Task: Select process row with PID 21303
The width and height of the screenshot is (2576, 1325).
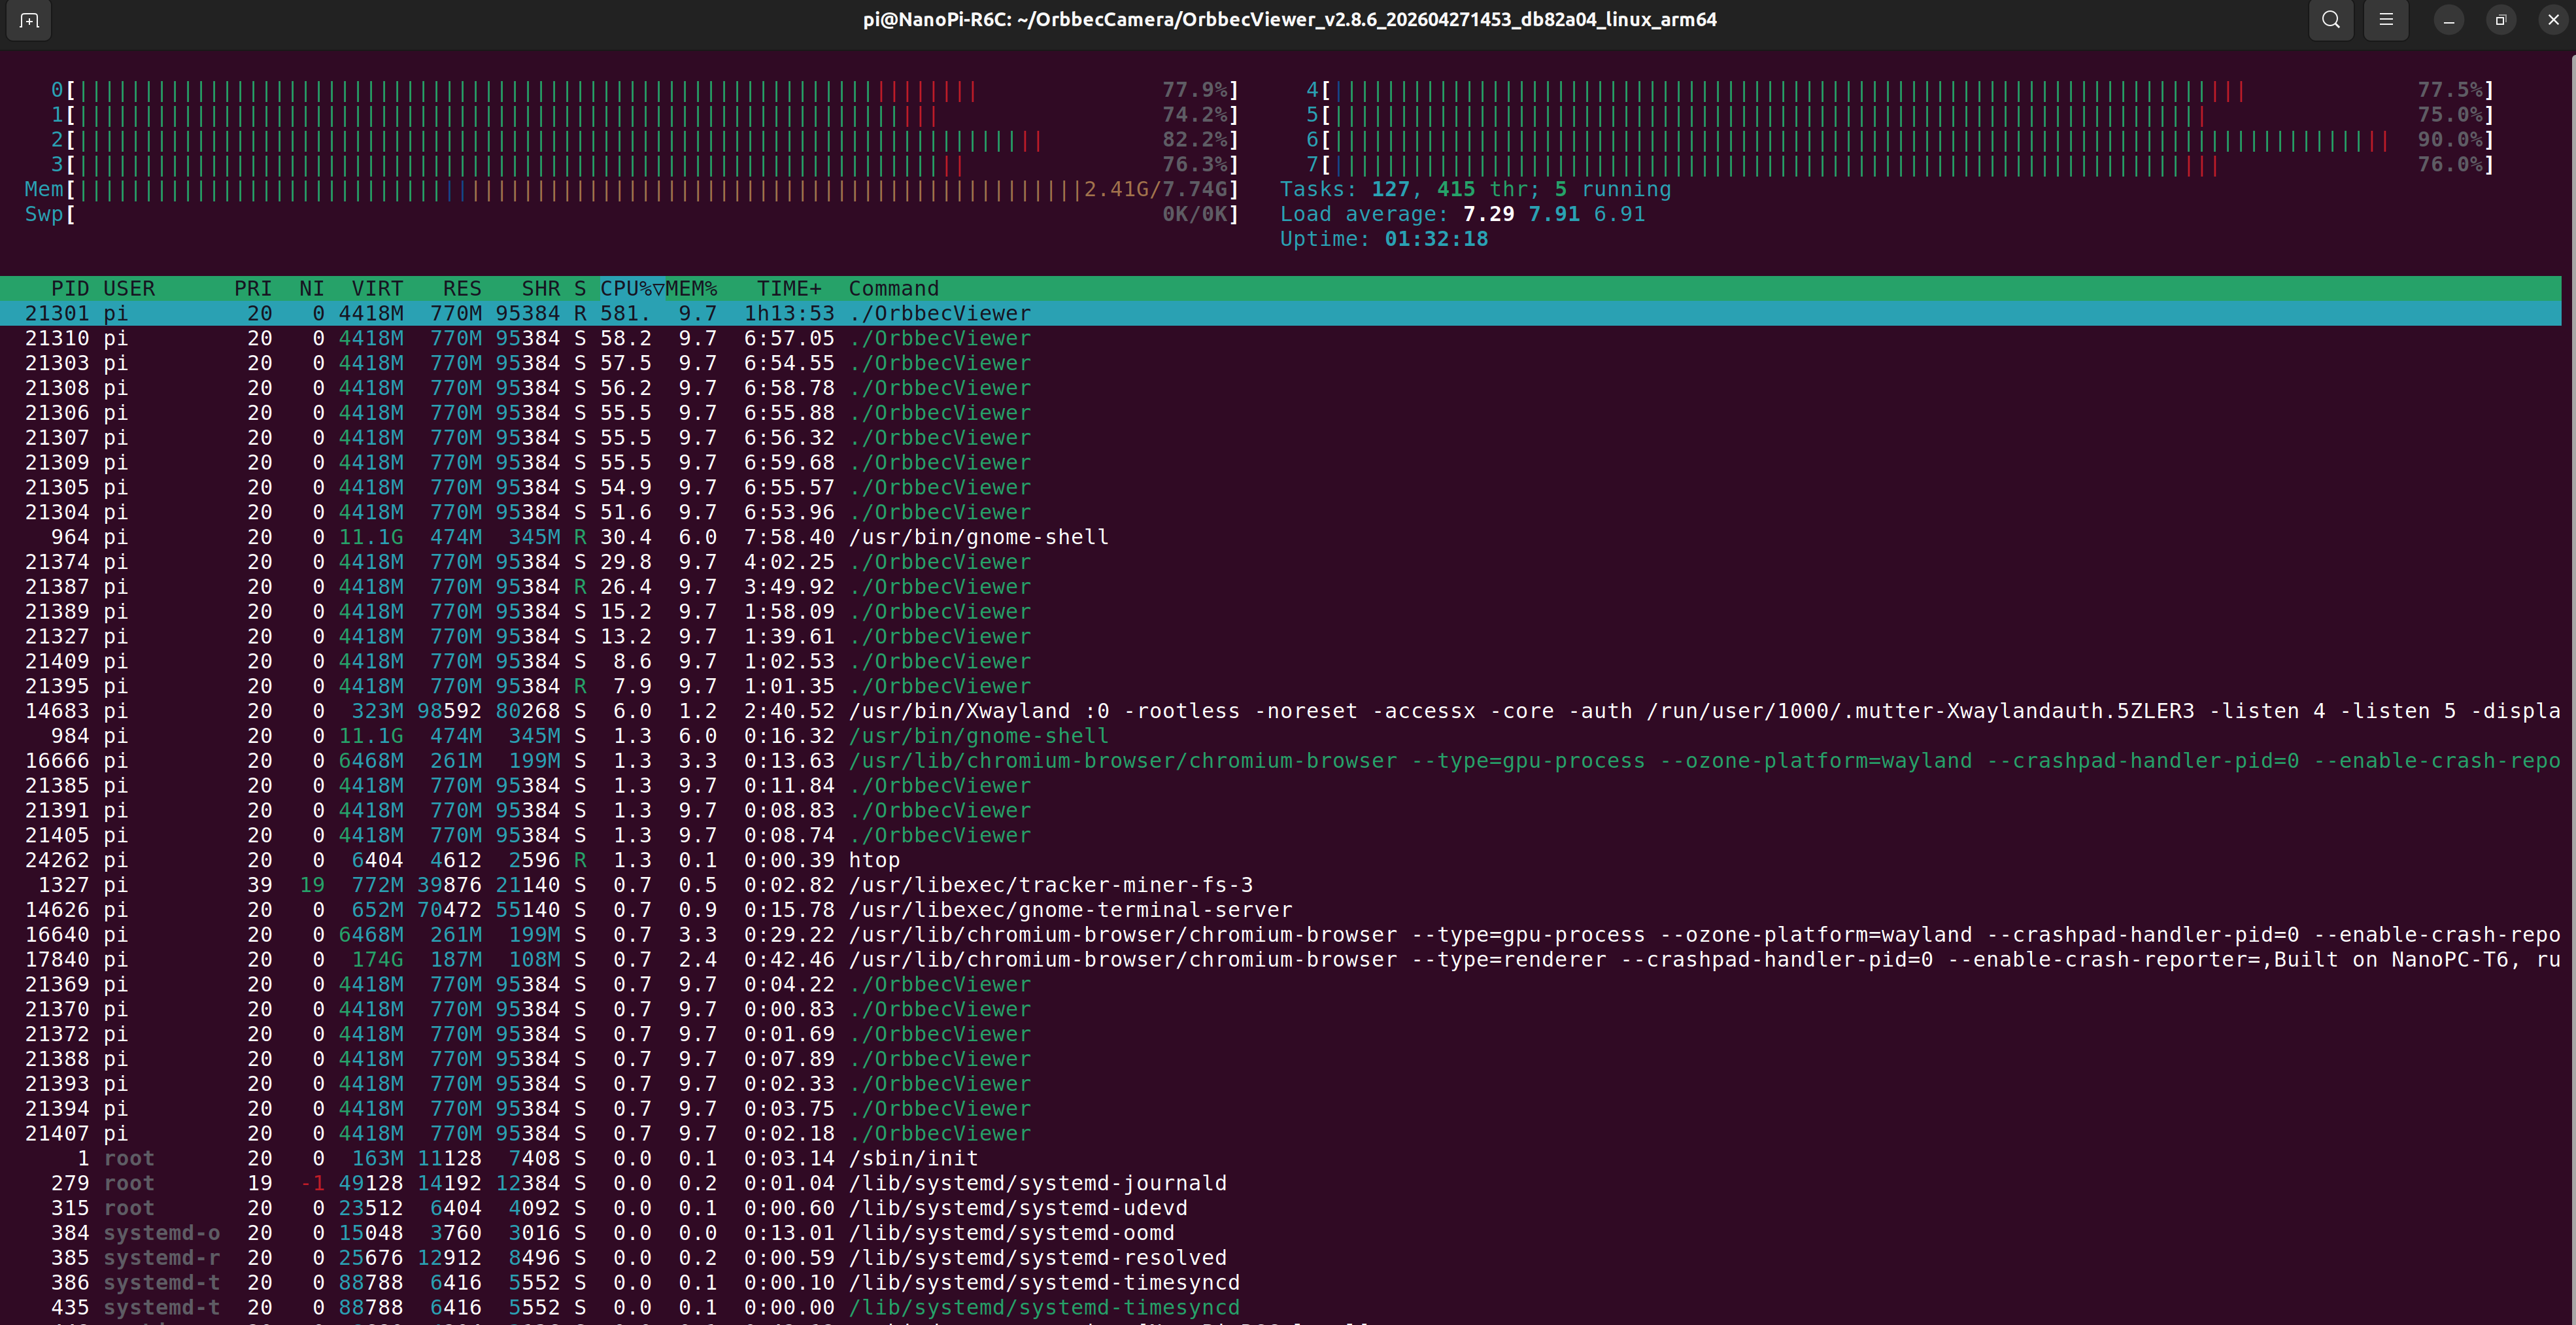Action: point(1281,363)
